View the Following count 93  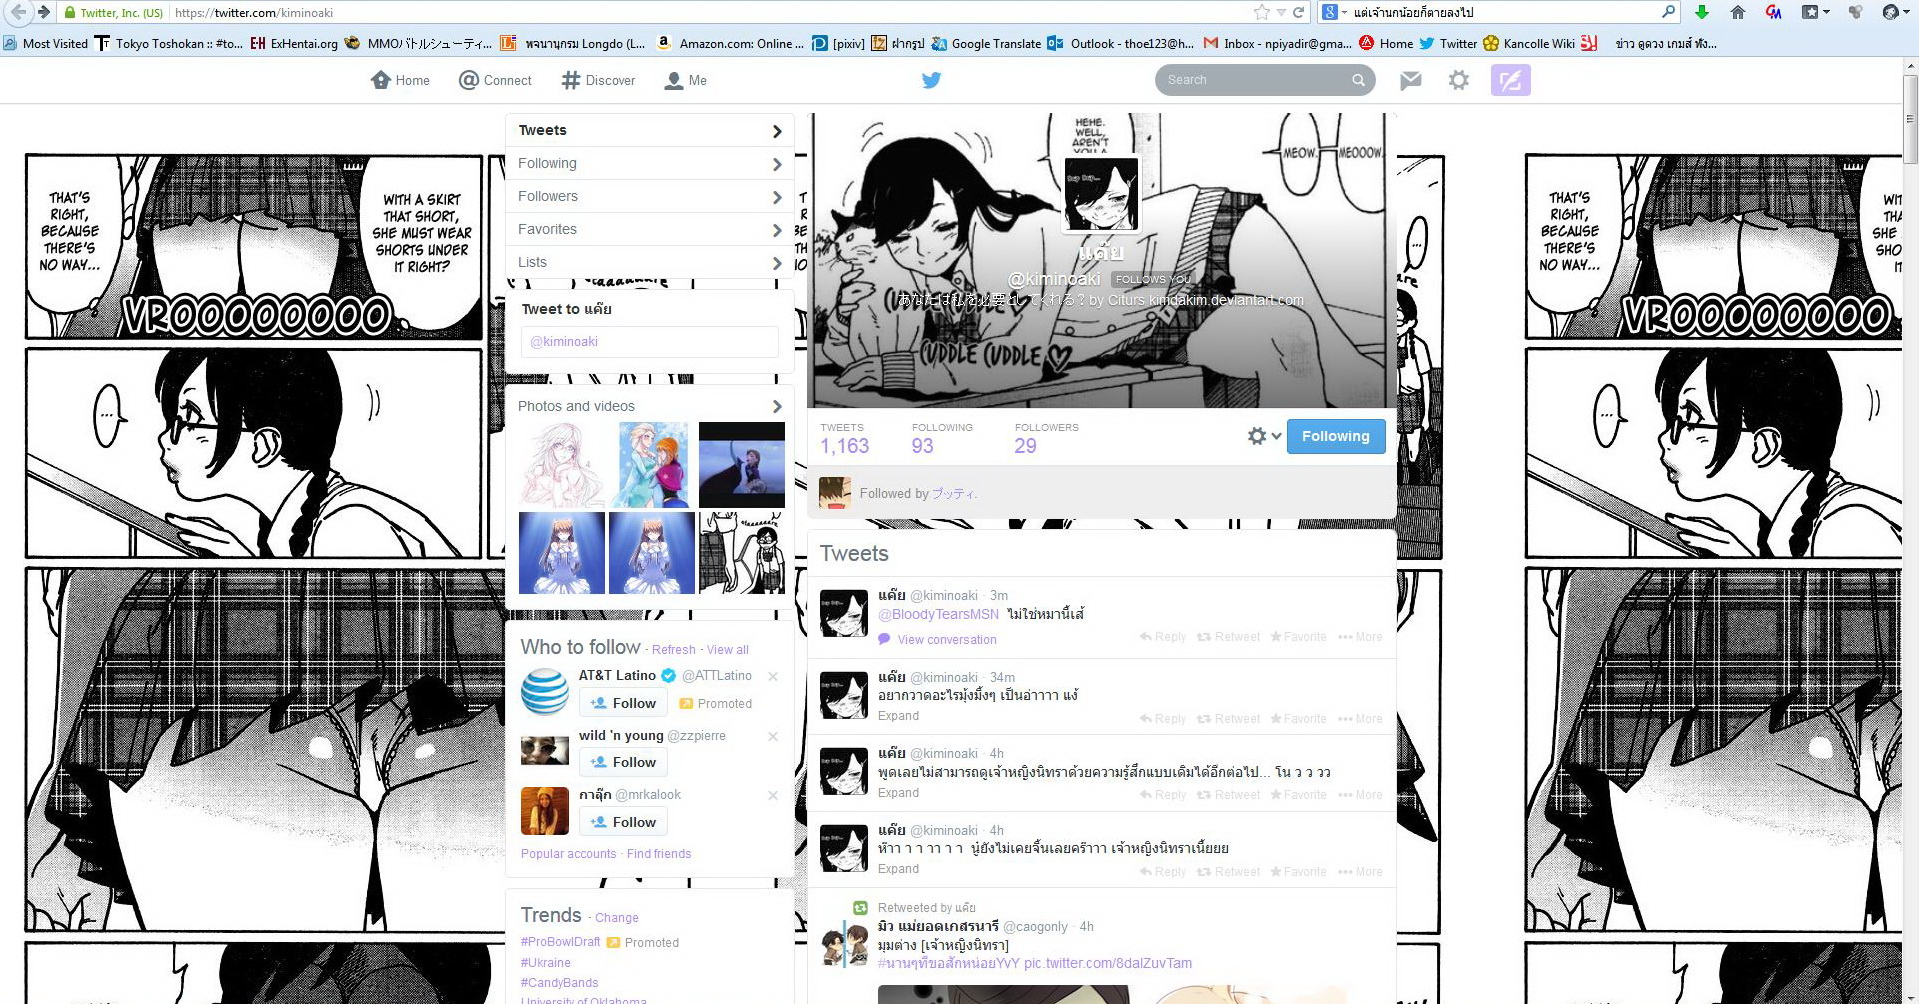(x=942, y=439)
